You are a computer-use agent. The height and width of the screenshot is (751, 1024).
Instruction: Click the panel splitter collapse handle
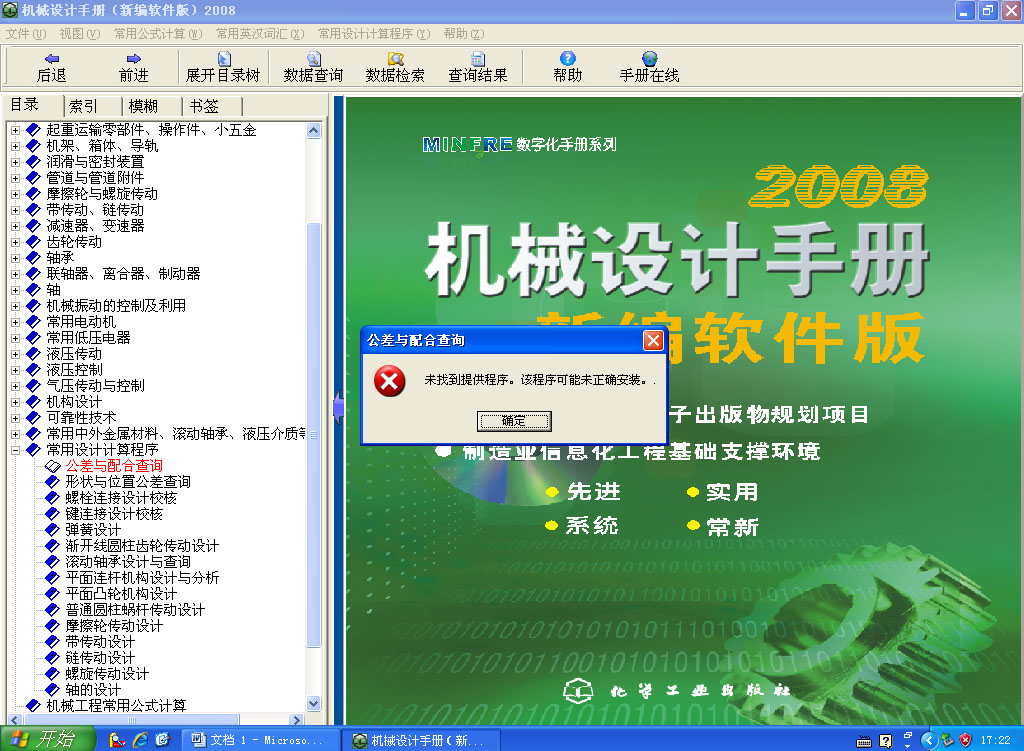[338, 407]
